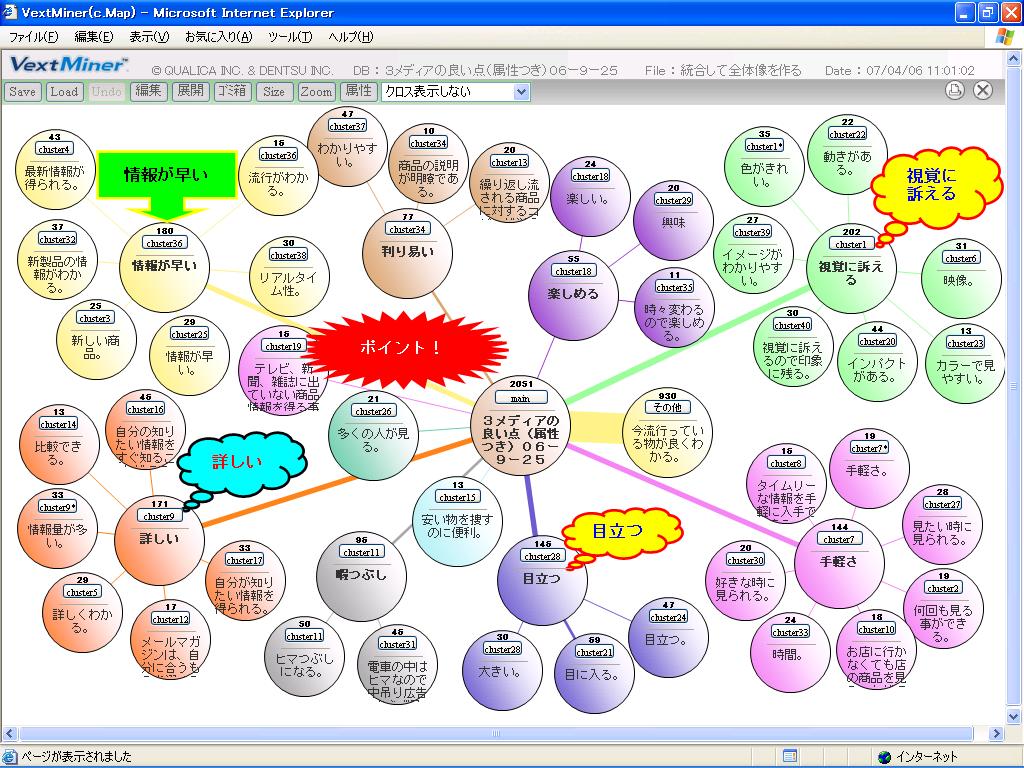Select the 新しい商品 cluster3 node
Screen dimensions: 1024x768
(x=96, y=339)
